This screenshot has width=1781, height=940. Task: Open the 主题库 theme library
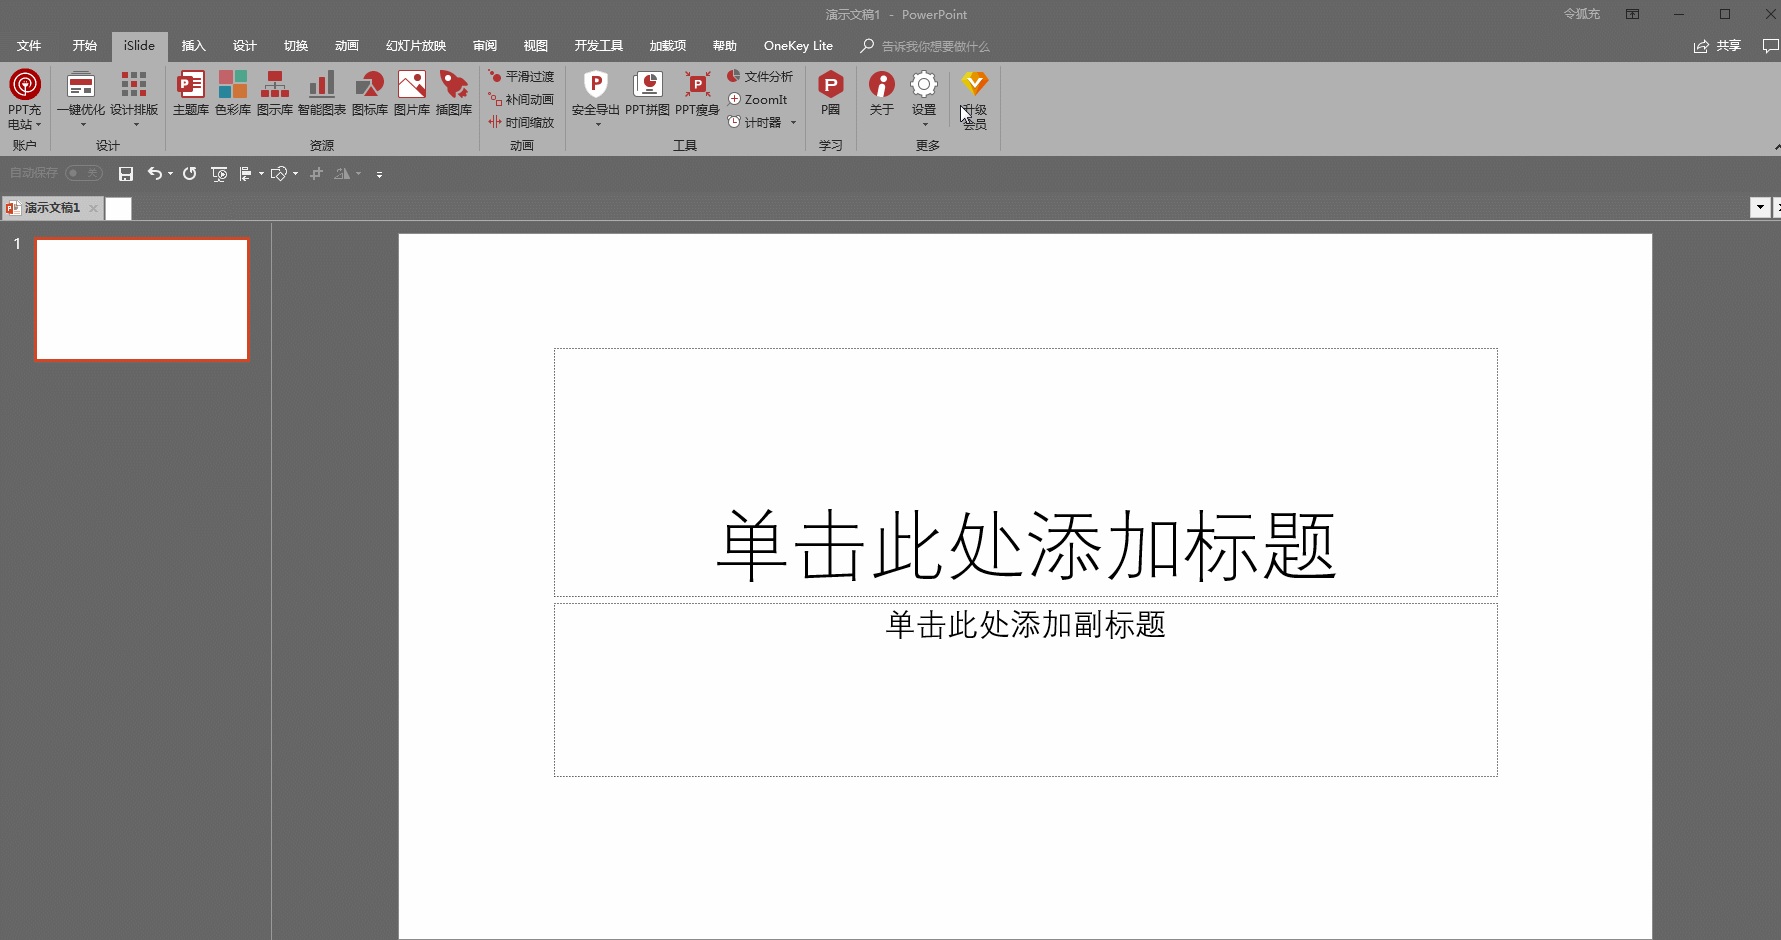(x=190, y=95)
